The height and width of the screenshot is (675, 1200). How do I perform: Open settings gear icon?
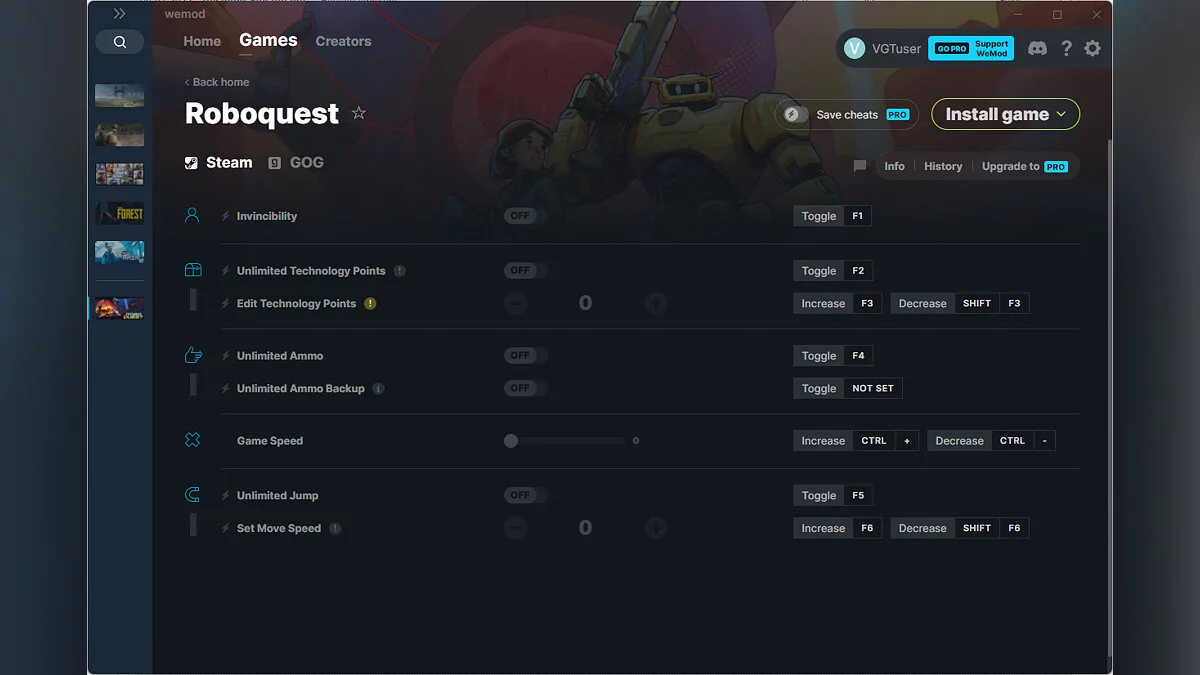coord(1092,48)
